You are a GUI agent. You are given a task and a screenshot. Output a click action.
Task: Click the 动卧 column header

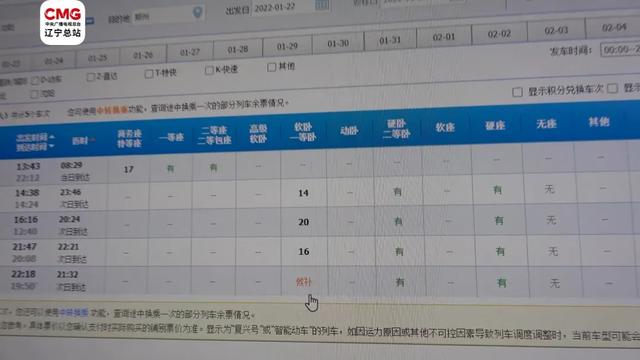click(349, 131)
